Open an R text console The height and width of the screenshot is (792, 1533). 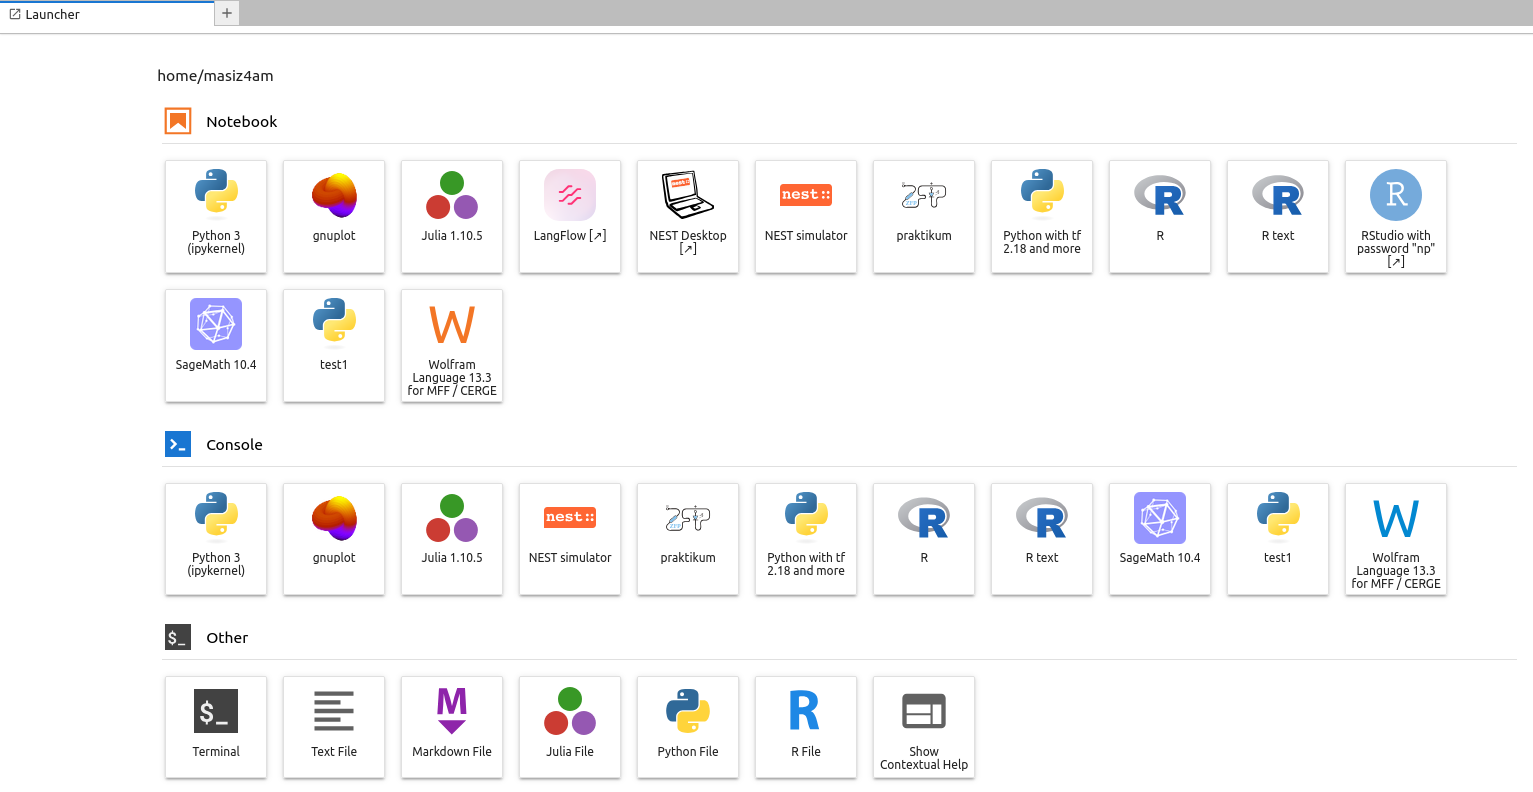click(x=1042, y=539)
